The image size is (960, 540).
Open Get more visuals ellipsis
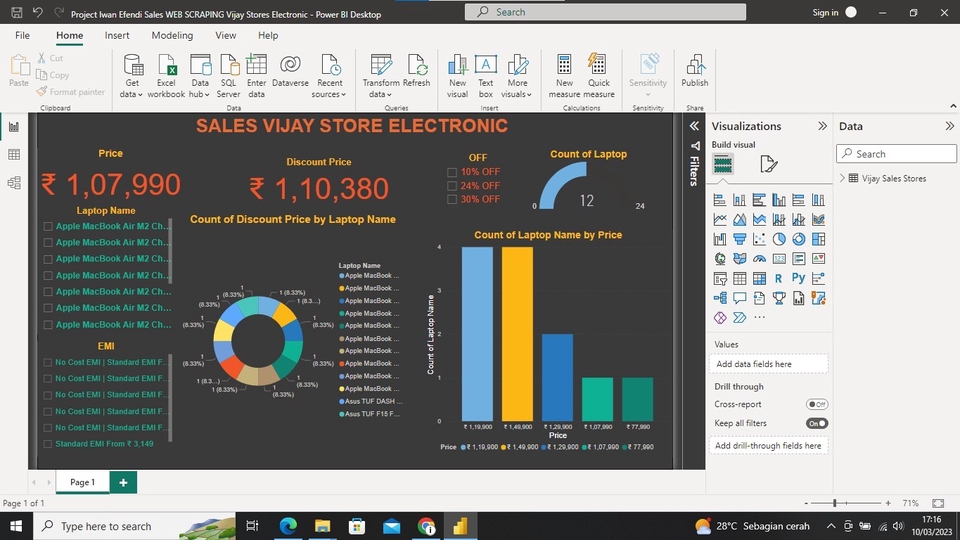point(759,317)
